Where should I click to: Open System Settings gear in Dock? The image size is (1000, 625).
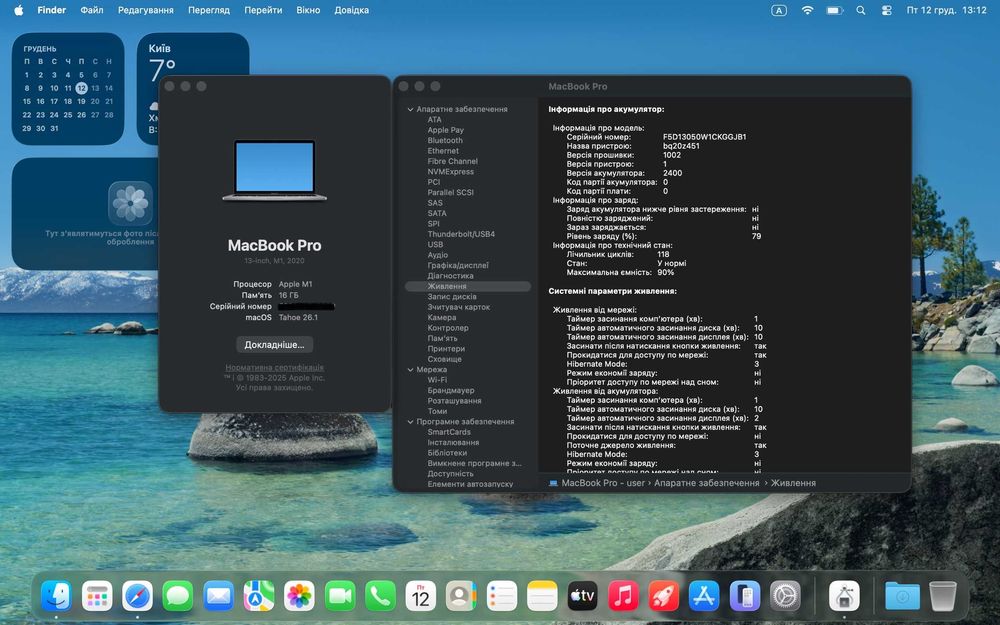point(785,597)
